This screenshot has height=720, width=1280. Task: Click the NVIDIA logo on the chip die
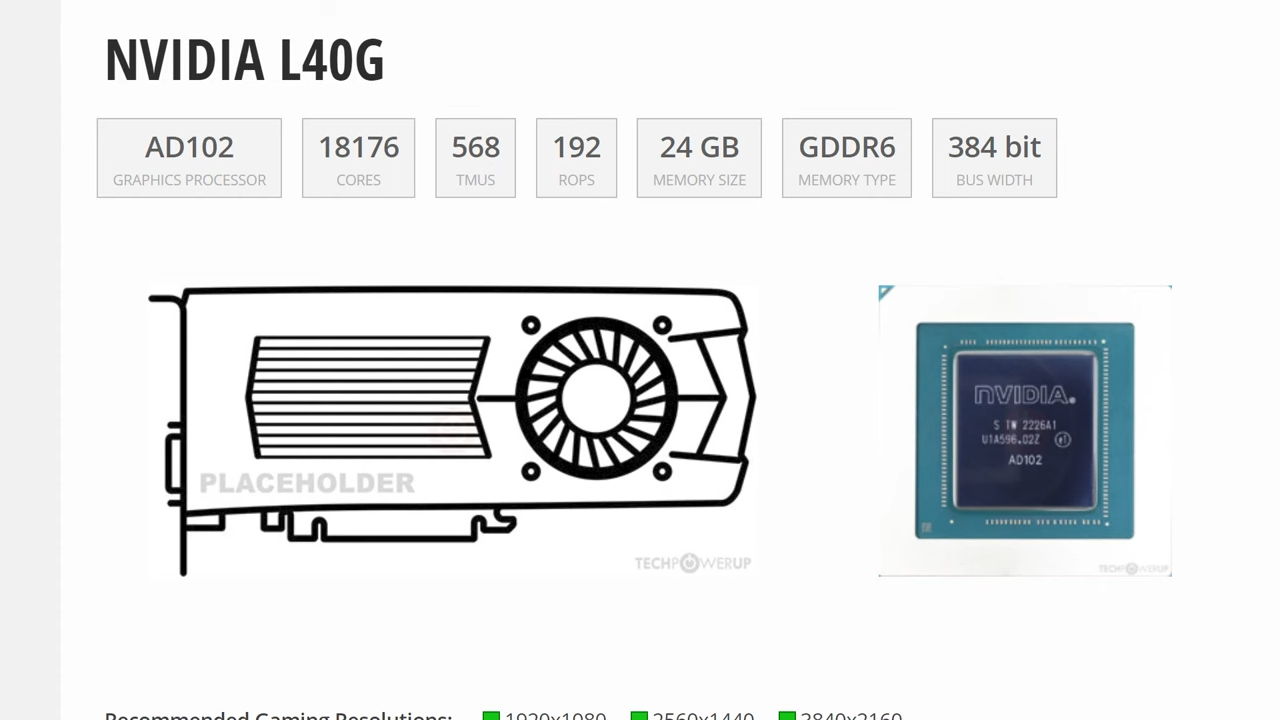1024,394
